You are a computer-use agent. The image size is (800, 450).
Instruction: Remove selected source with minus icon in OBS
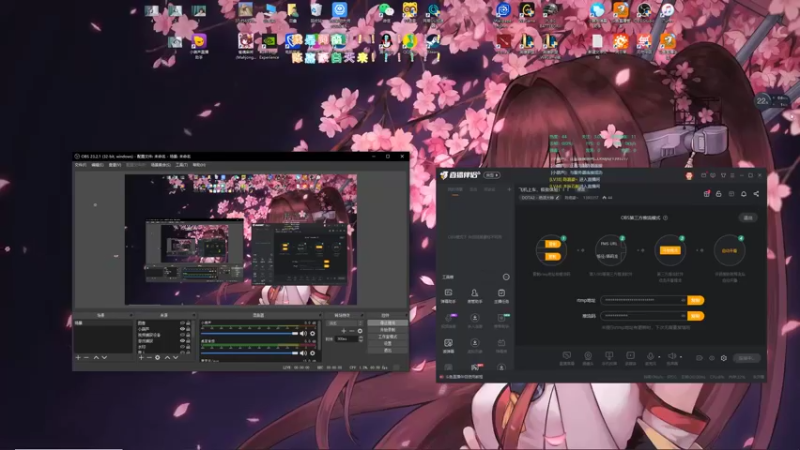[x=149, y=358]
